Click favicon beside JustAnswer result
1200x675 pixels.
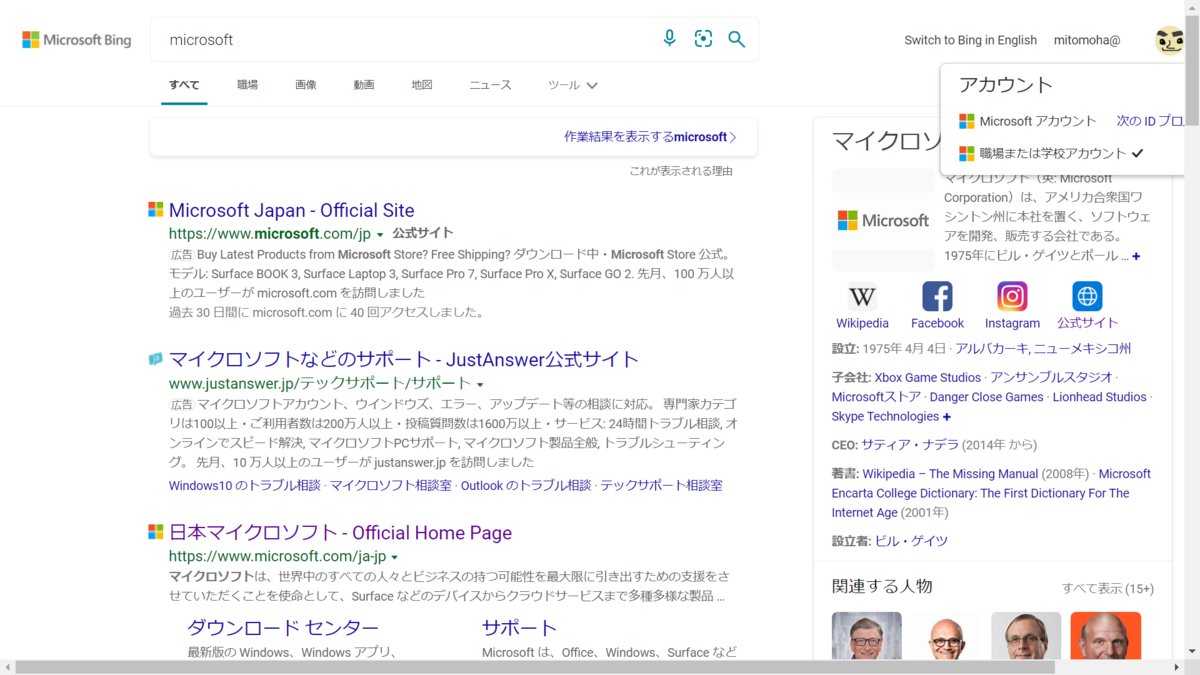(x=156, y=358)
